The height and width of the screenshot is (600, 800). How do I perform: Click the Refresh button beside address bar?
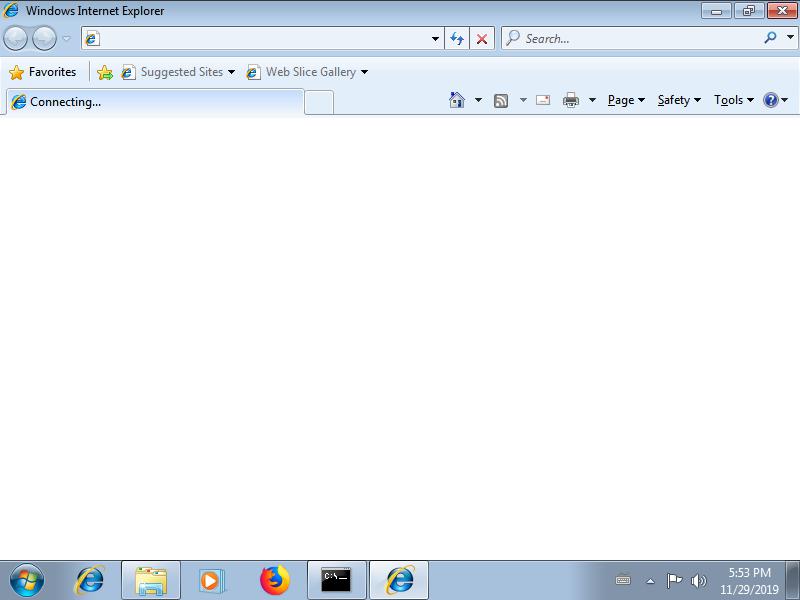point(457,39)
